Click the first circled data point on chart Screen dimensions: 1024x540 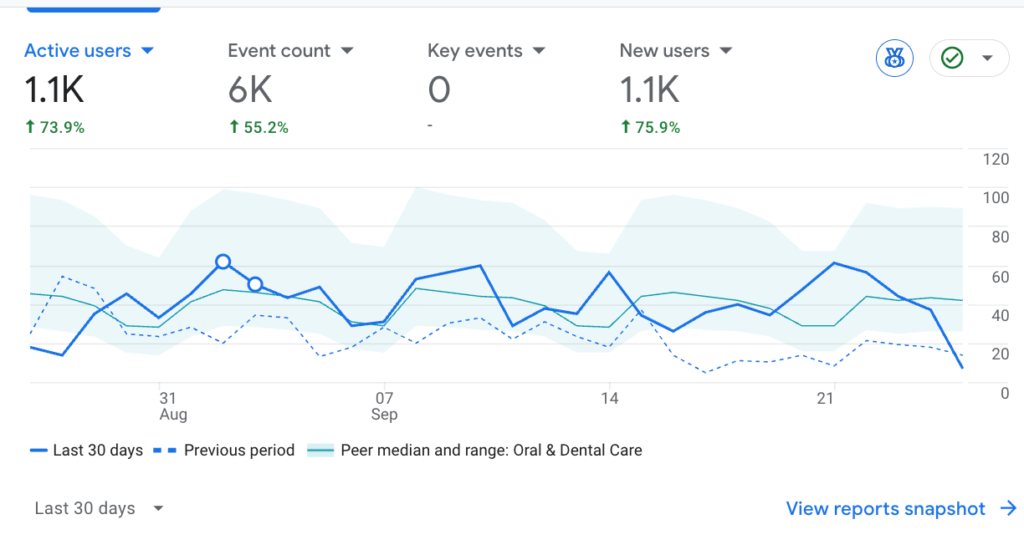pos(223,262)
